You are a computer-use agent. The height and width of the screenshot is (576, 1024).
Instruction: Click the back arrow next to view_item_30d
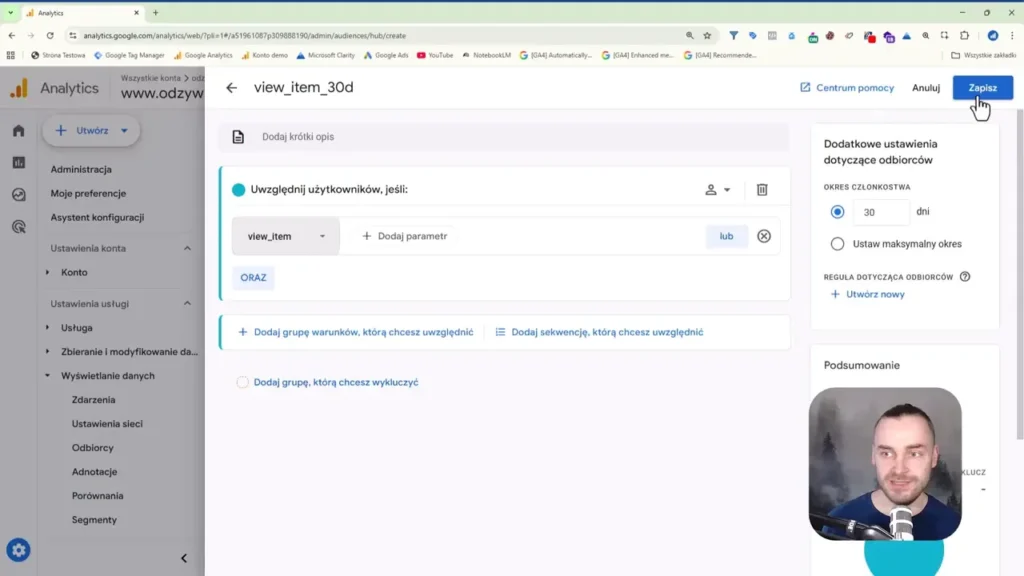[231, 88]
